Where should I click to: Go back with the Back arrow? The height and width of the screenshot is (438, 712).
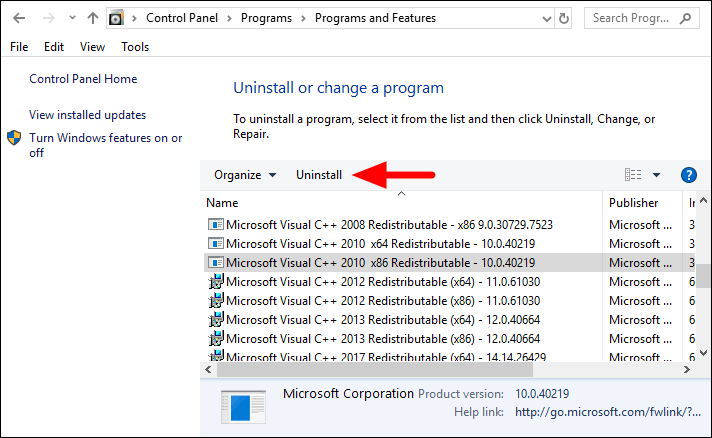click(x=19, y=18)
